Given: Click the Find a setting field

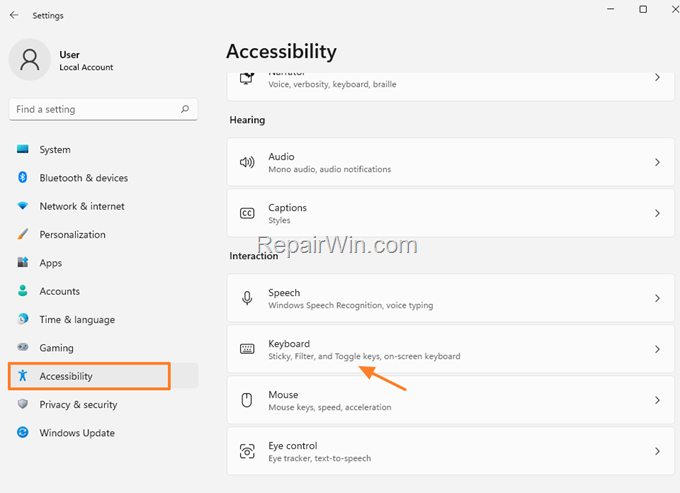Looking at the screenshot, I should point(103,109).
